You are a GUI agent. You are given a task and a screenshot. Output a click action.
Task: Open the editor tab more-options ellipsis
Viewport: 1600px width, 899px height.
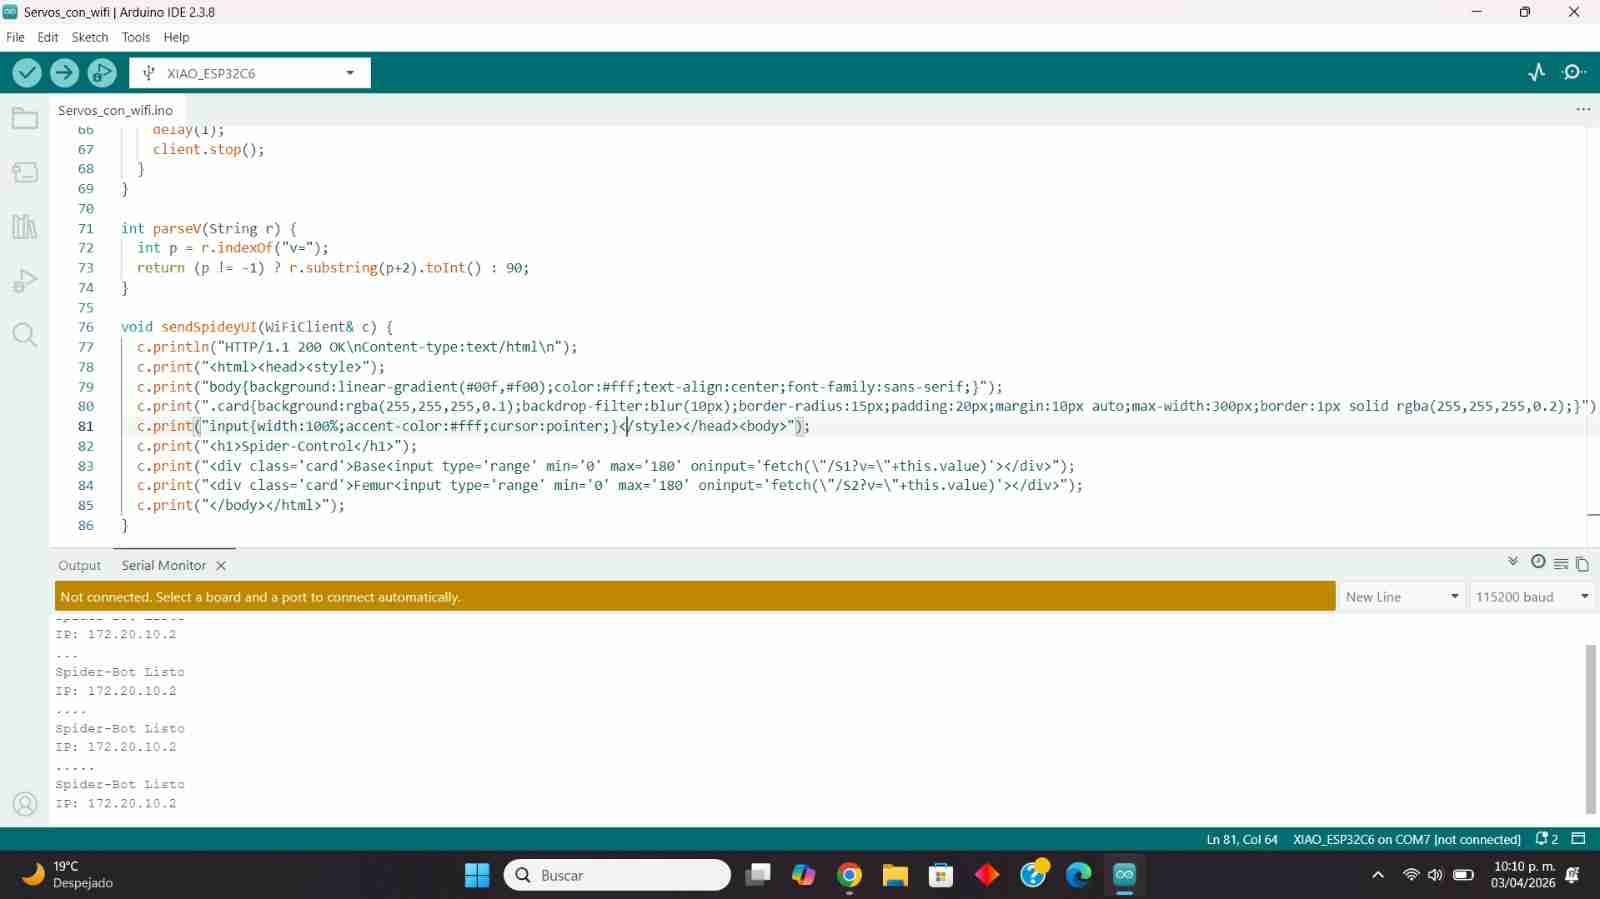pyautogui.click(x=1583, y=109)
